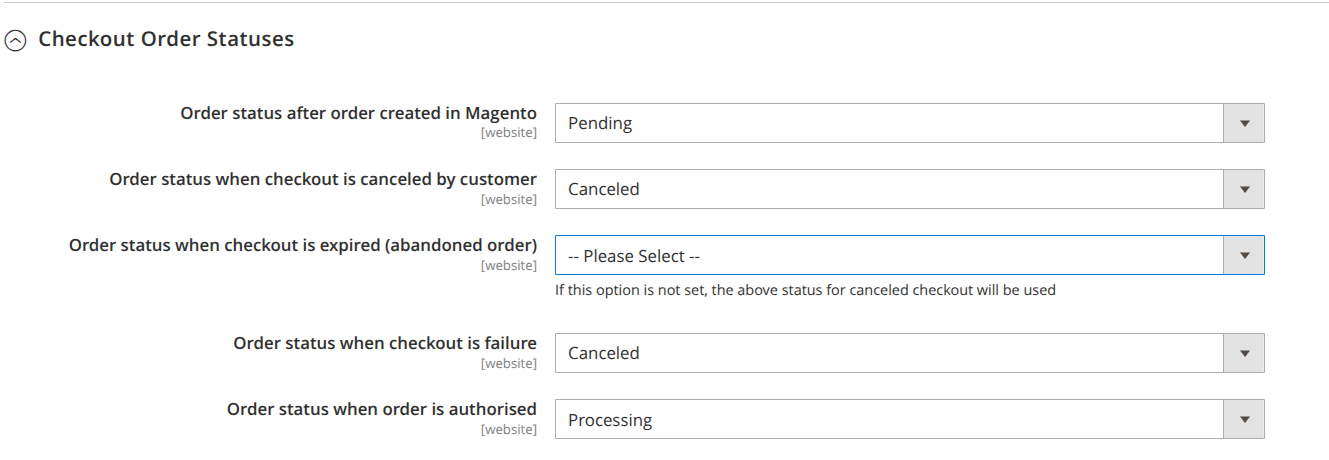Click the Checkout Order Statuses heading
This screenshot has width=1329, height=460.
tap(166, 40)
